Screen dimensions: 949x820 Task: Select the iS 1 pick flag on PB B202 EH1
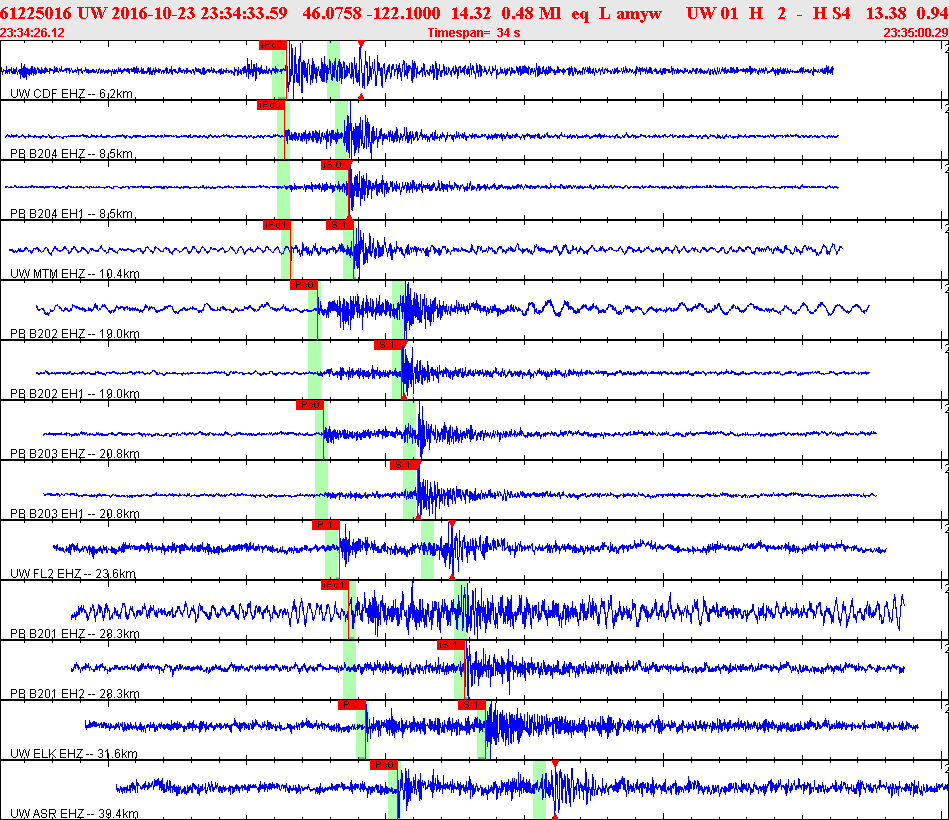coord(388,345)
